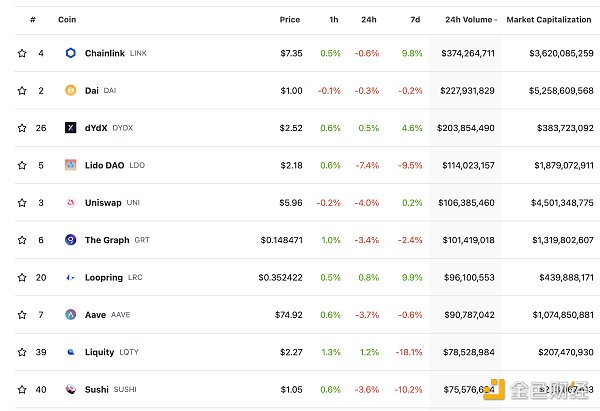Sort coins by Price column header
Viewport: 600px width, 411px height.
click(290, 19)
